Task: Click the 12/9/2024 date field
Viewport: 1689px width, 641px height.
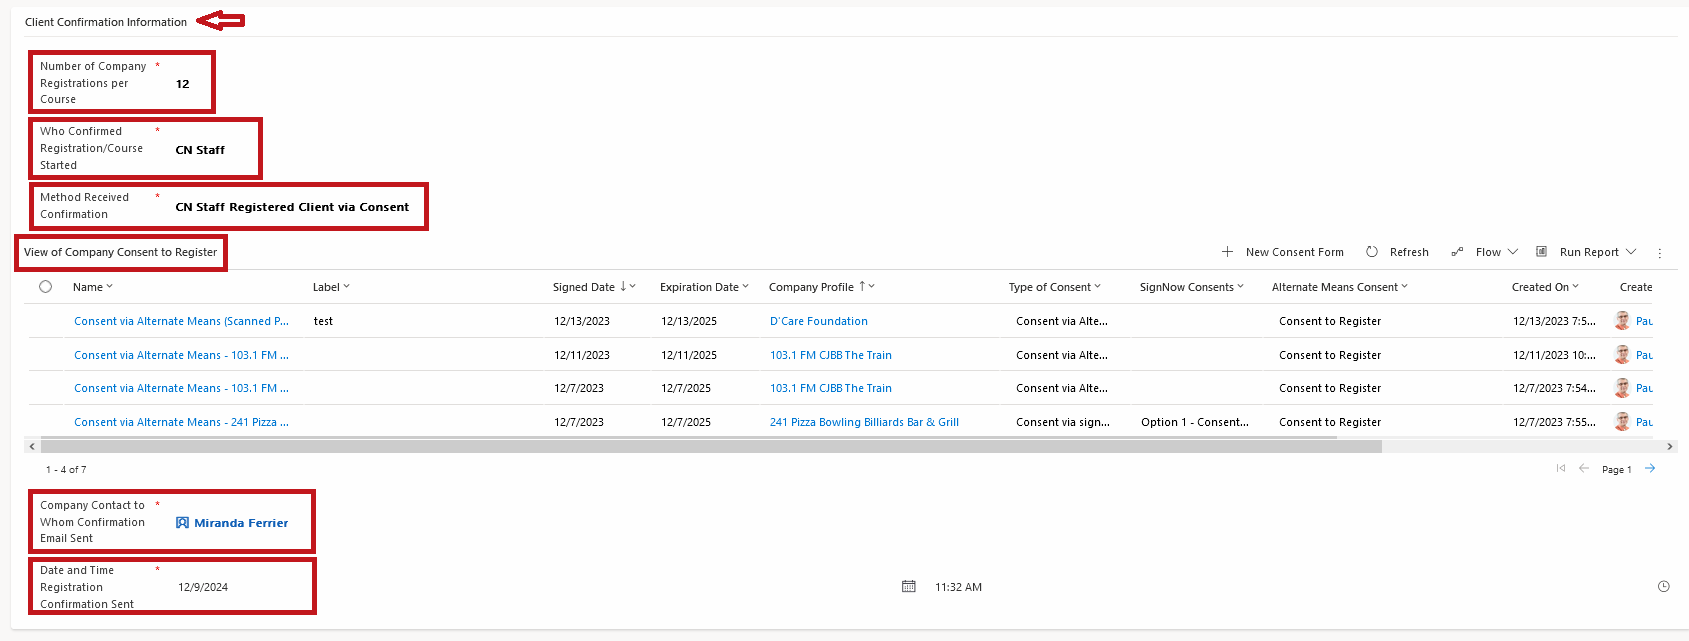Action: (x=203, y=587)
